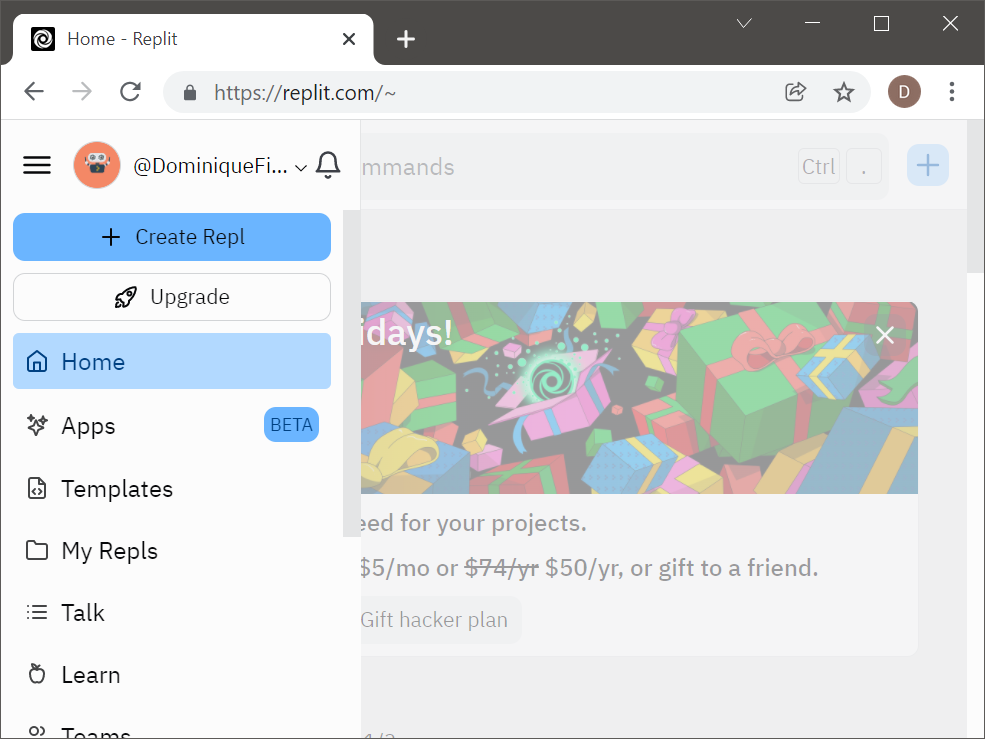Open My Repls in the sidebar

[x=172, y=550]
